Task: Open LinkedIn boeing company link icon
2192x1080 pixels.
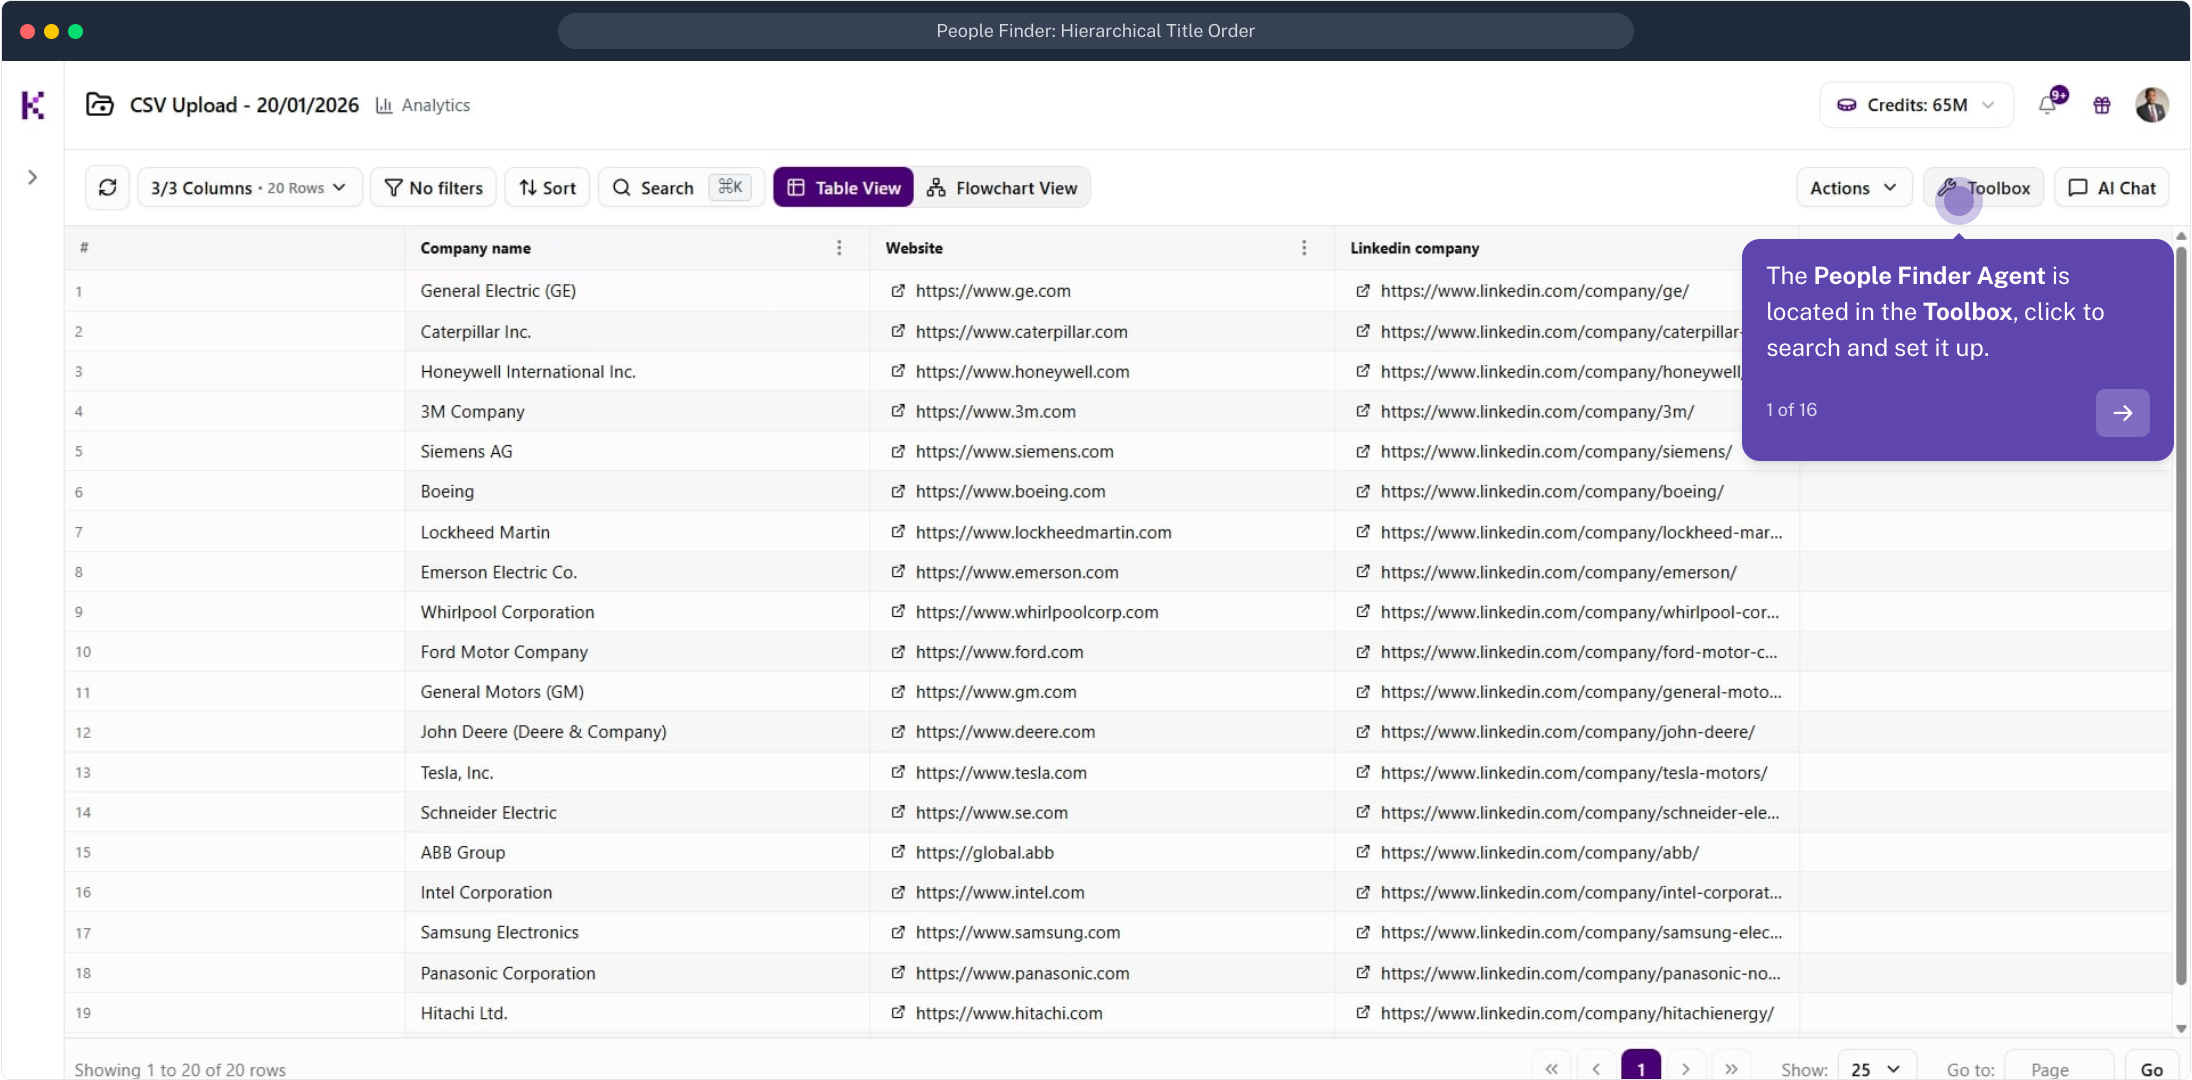Action: click(x=1363, y=491)
